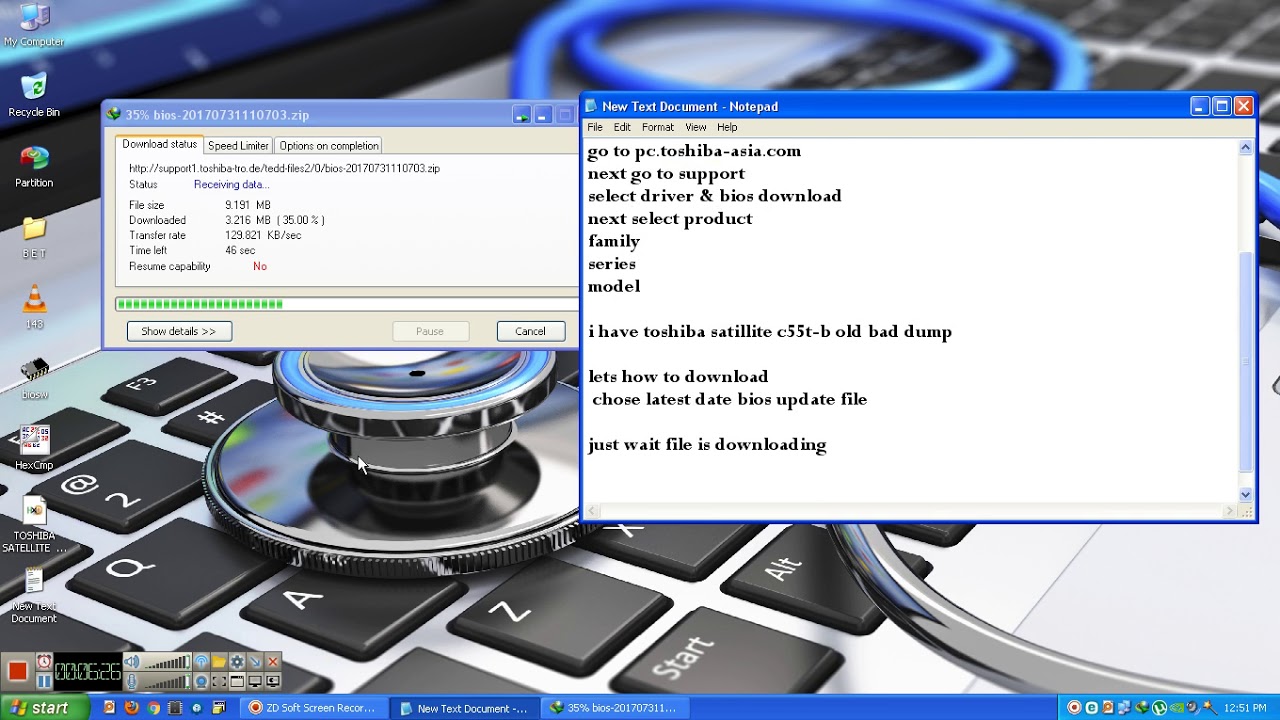The width and height of the screenshot is (1280, 720).
Task: Select the window capture mode icon
Action: click(237, 681)
